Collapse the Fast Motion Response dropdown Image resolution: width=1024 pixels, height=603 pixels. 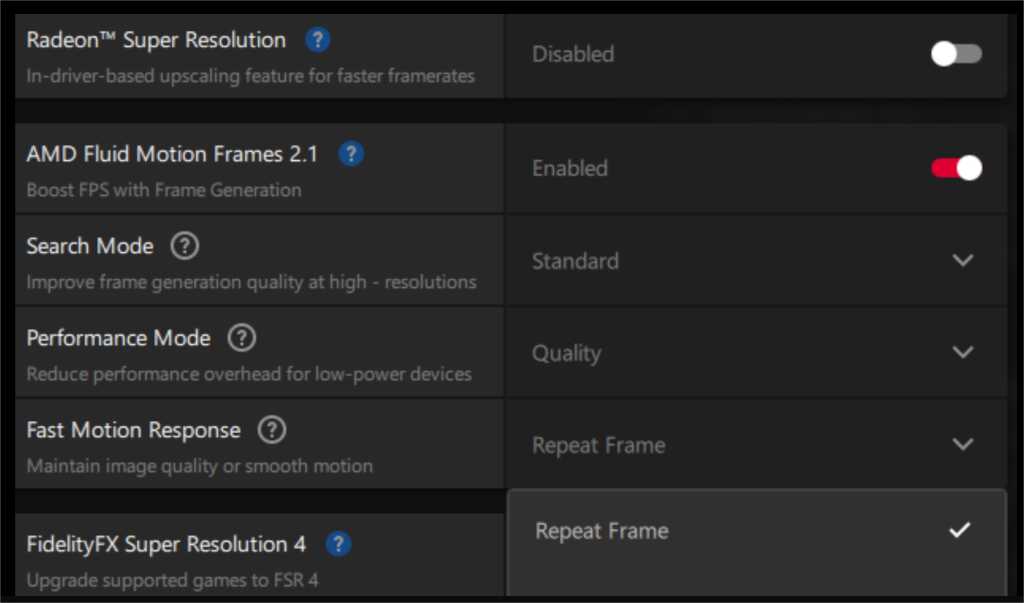click(x=963, y=444)
